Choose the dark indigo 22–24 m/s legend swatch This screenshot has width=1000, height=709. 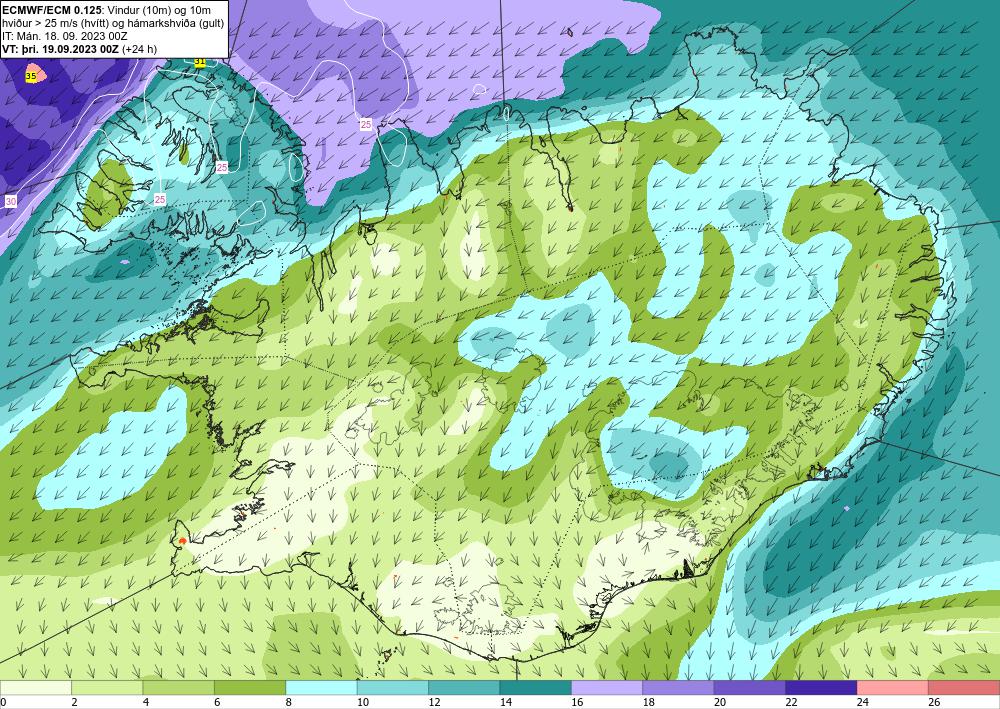(x=821, y=687)
